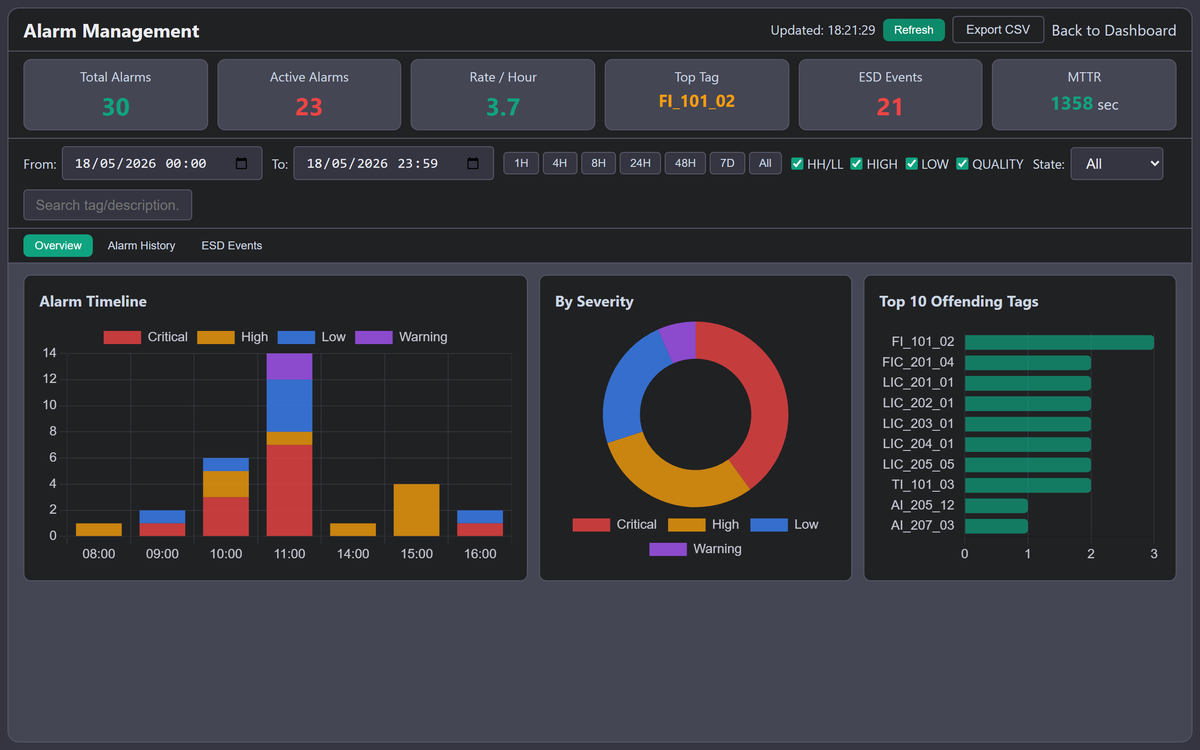The height and width of the screenshot is (750, 1200).
Task: Click the Top Tag value FI_101_02
Action: (x=697, y=101)
